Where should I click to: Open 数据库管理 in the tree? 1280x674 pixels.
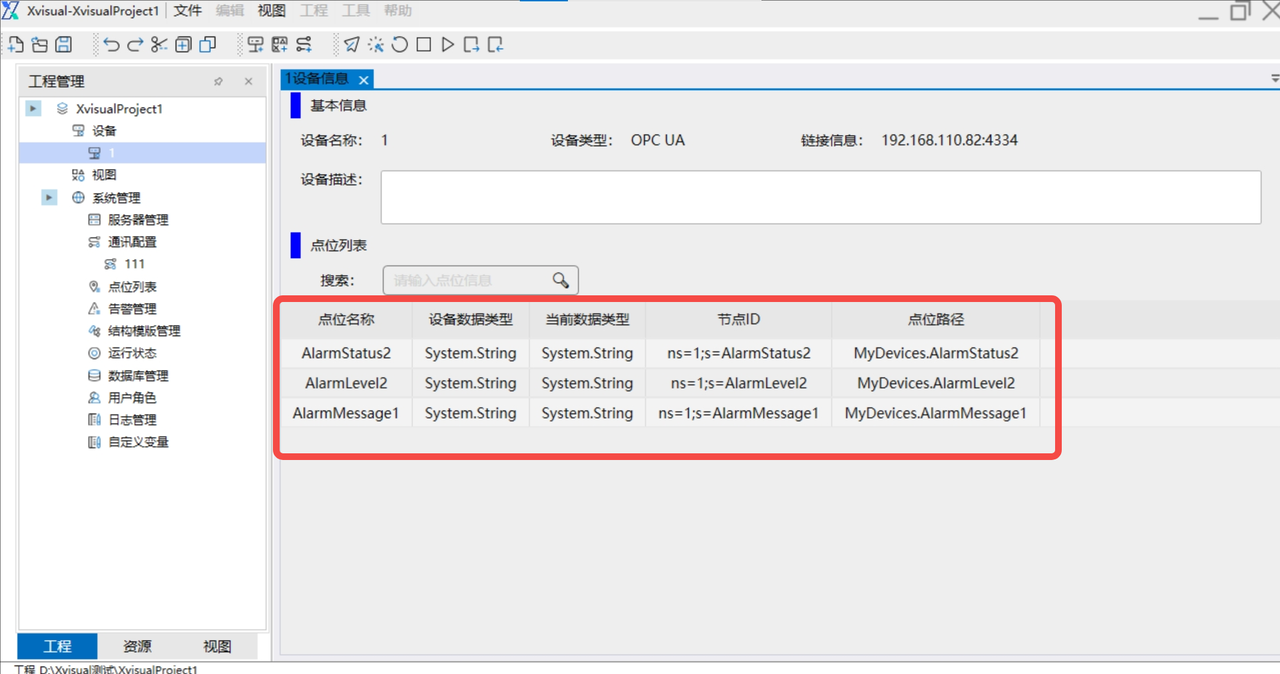click(x=138, y=376)
